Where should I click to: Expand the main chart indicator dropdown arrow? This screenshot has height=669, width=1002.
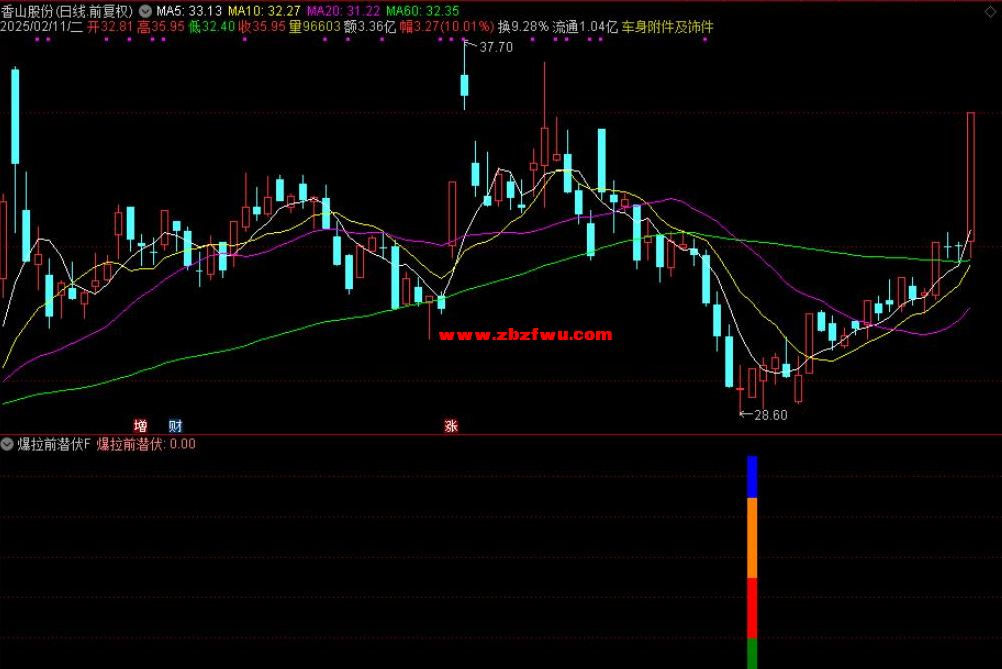[x=145, y=10]
